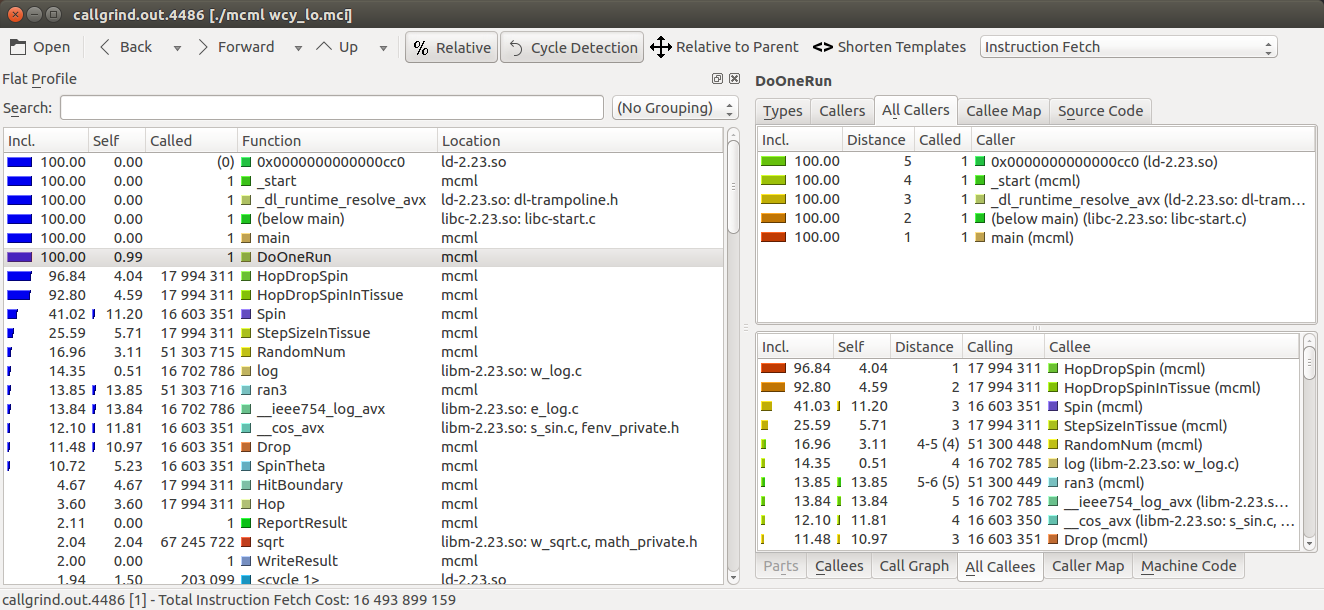
Task: Toggle Cycle Detection
Action: coord(571,46)
